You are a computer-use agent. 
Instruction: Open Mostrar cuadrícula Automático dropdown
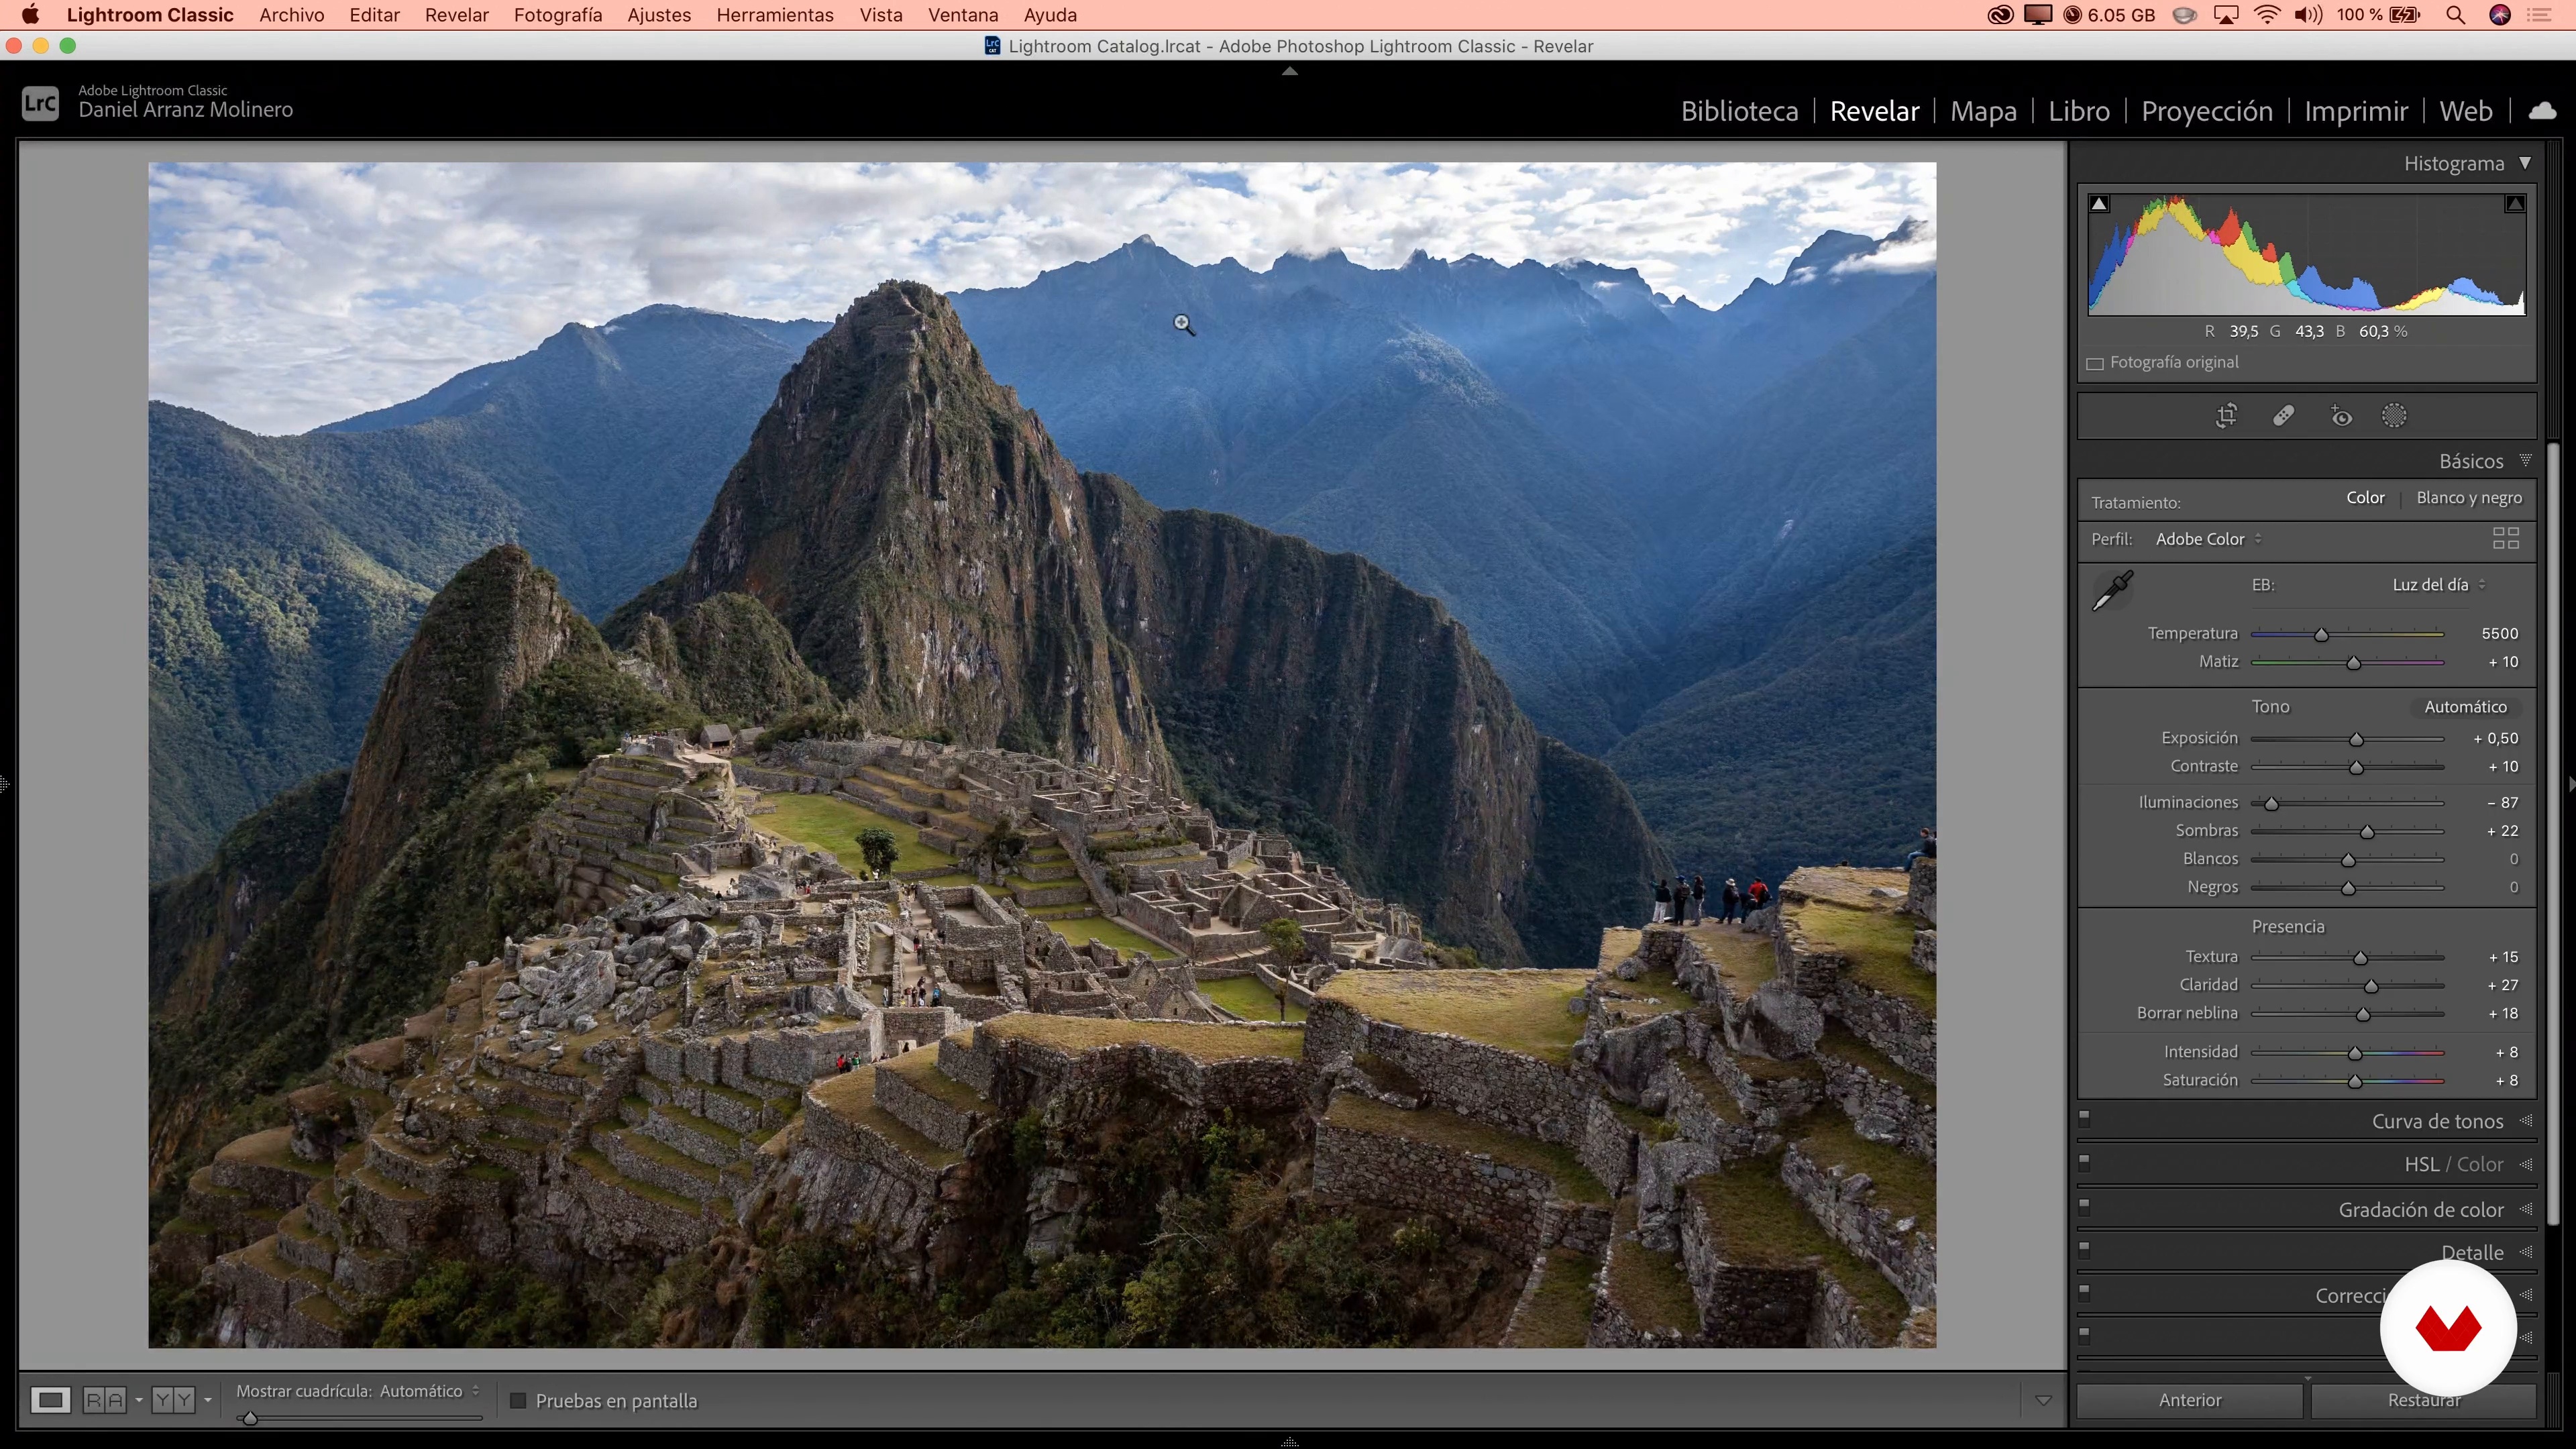point(429,1391)
